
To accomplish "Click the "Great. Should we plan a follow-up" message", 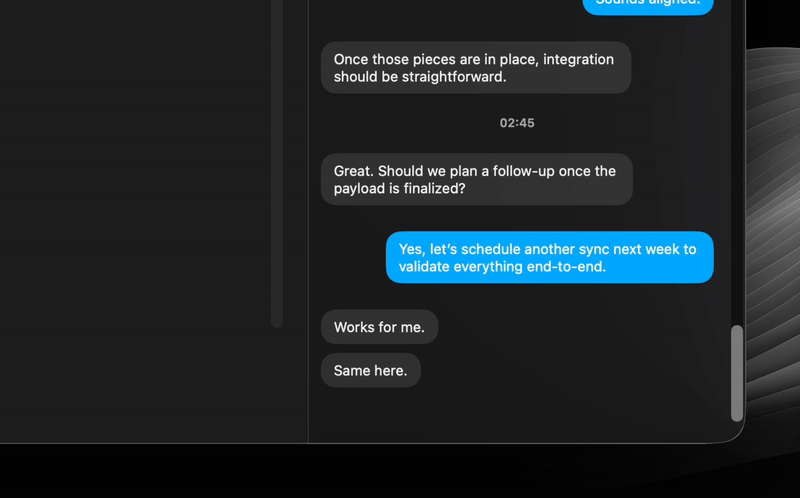I will (477, 179).
